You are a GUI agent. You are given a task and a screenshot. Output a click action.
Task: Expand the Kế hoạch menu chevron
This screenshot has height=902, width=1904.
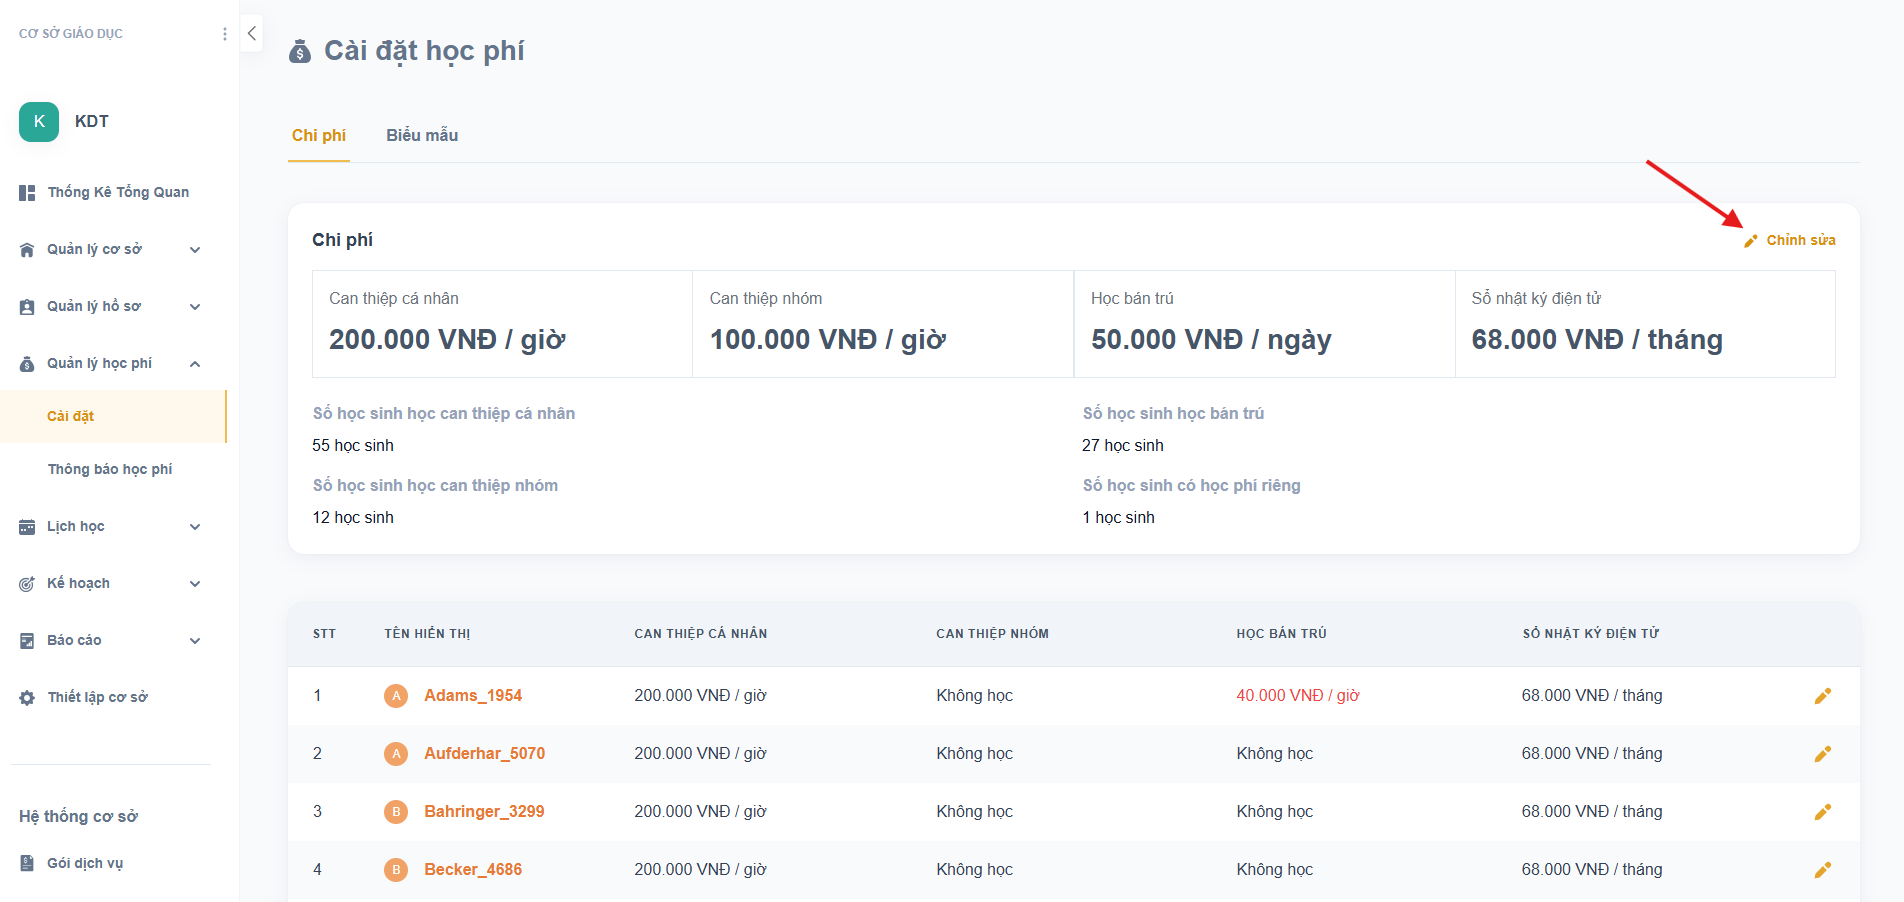click(x=195, y=584)
